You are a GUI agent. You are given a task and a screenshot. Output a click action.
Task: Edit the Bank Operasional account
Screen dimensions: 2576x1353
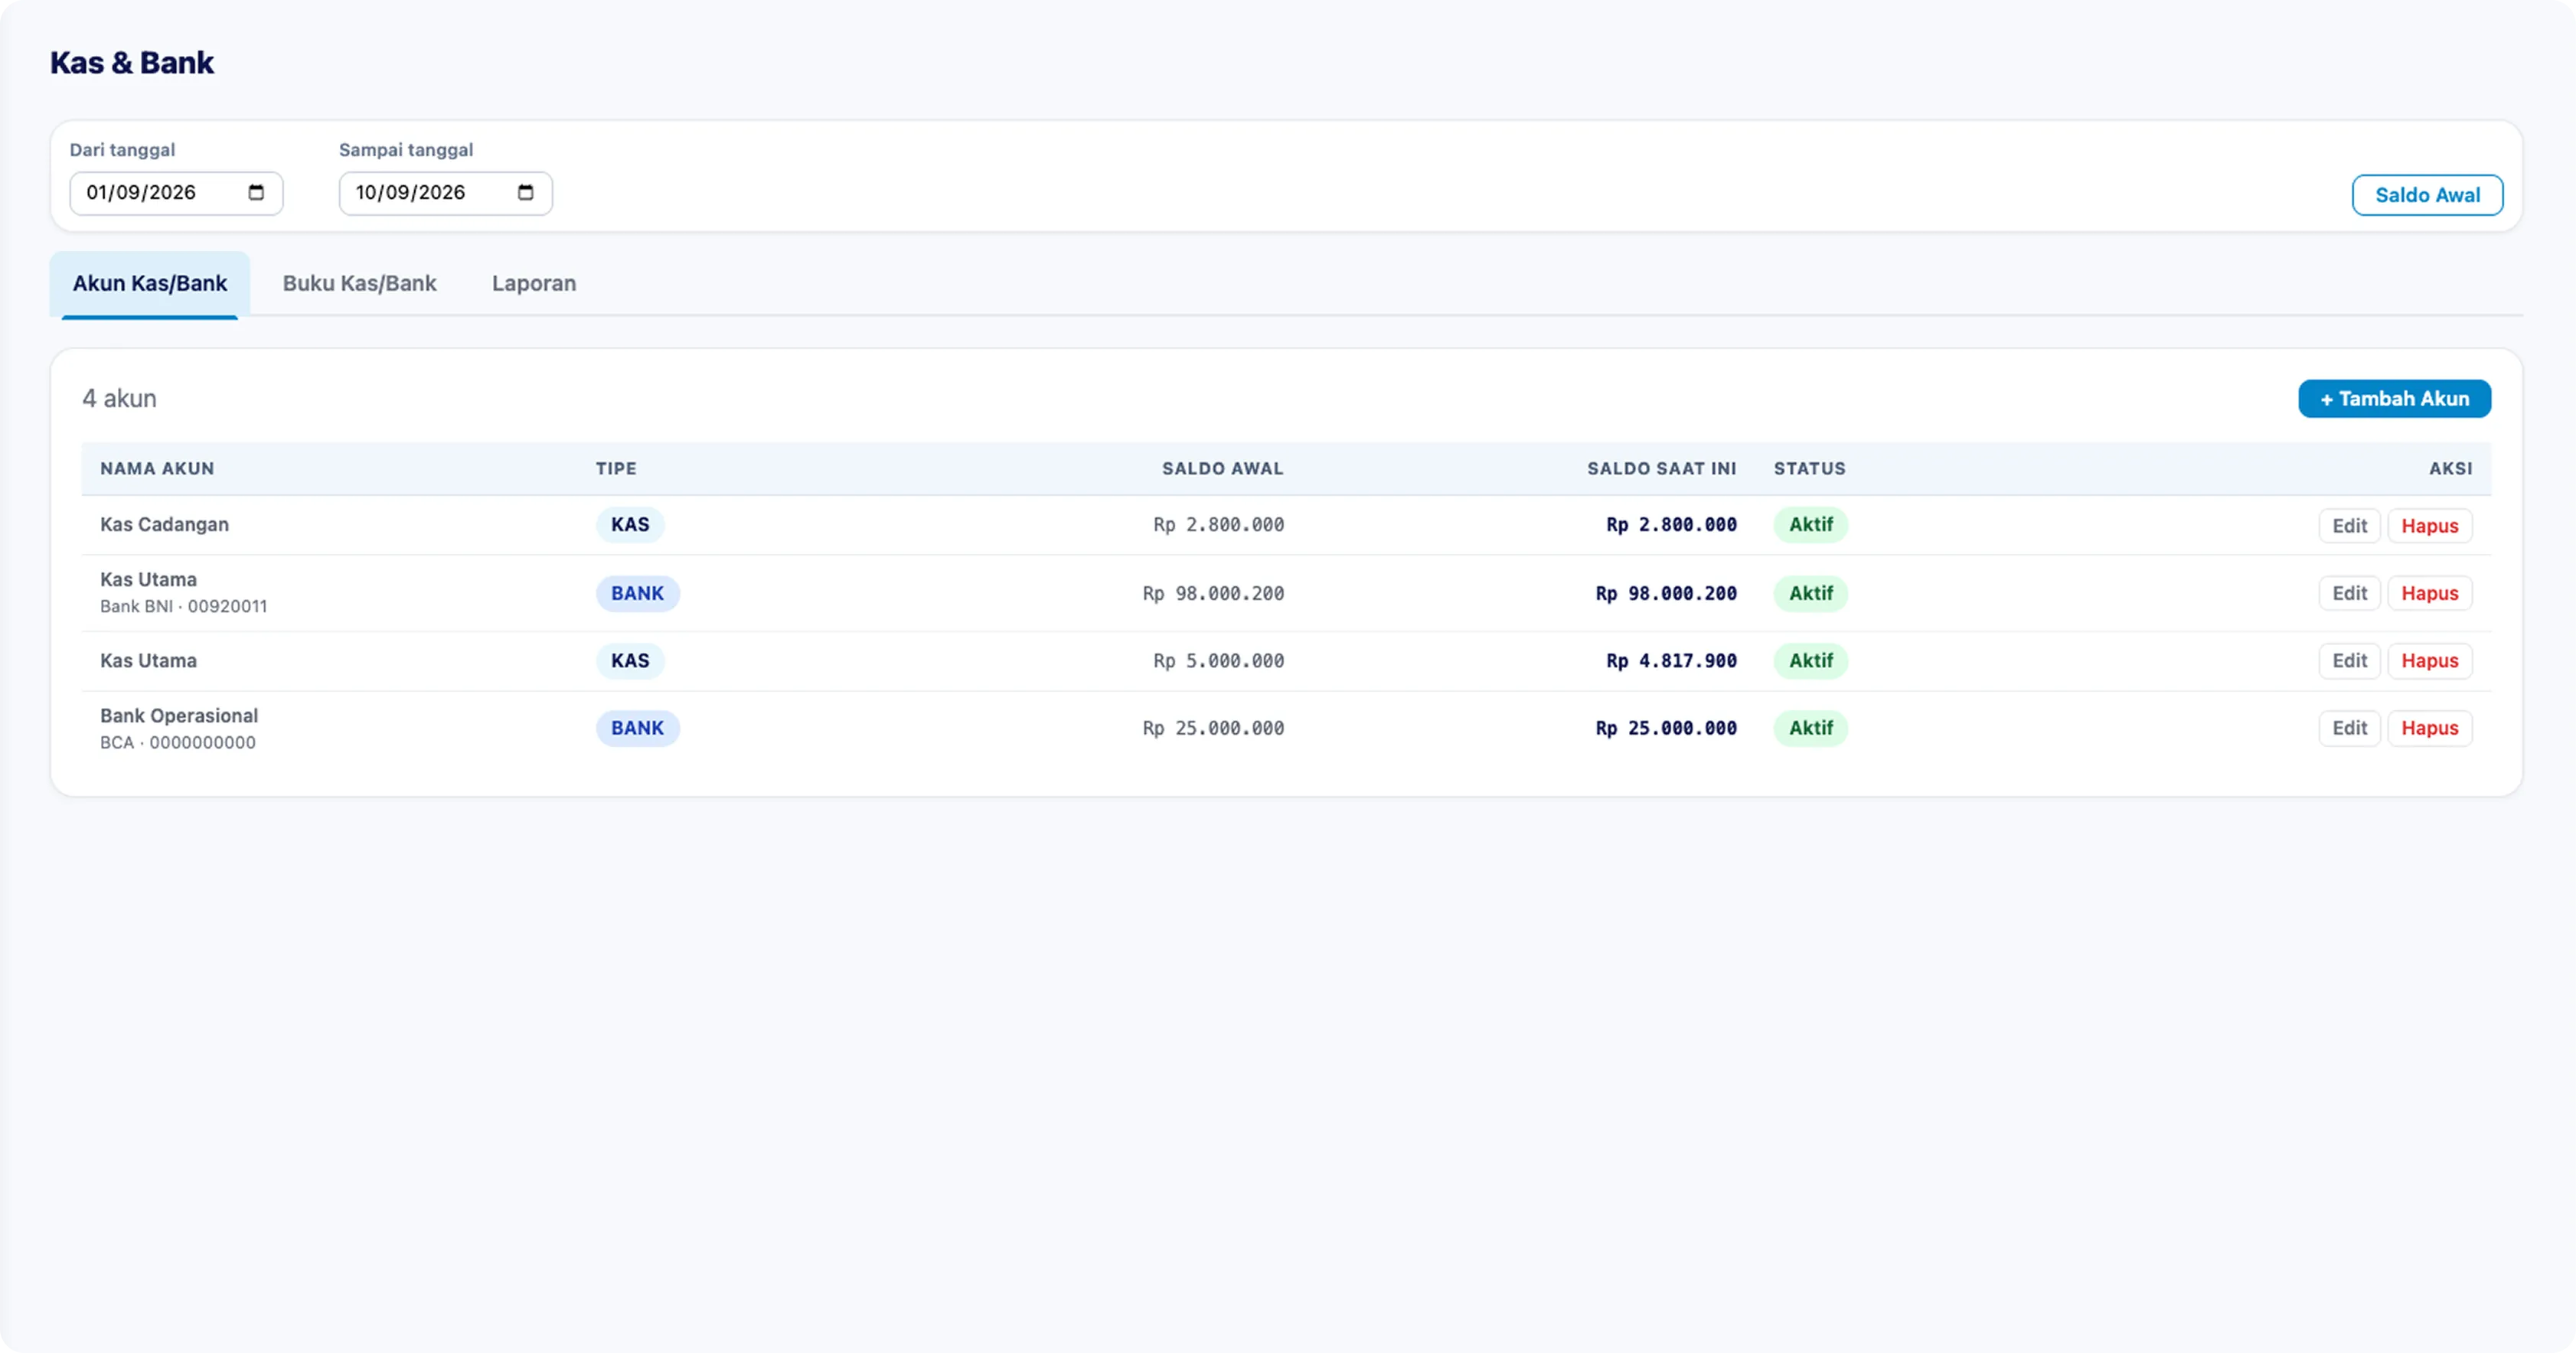click(x=2349, y=729)
